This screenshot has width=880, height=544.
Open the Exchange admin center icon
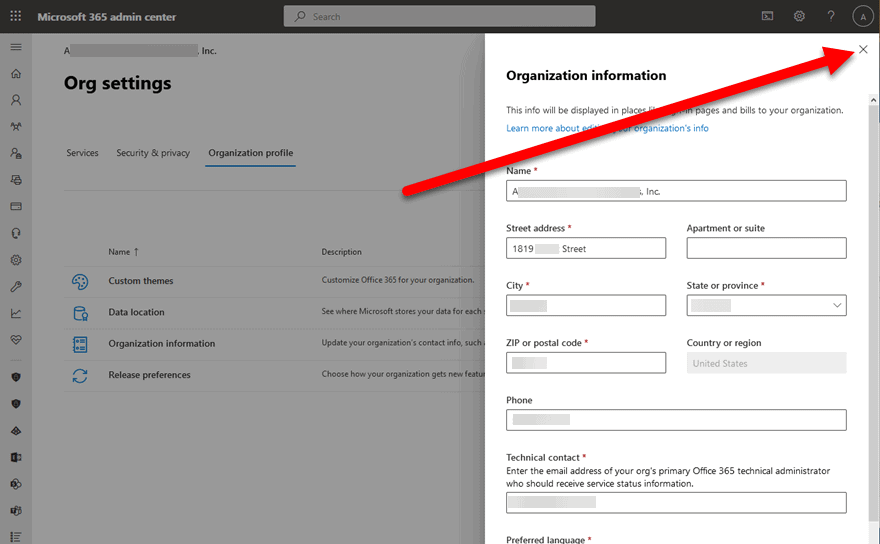16,458
